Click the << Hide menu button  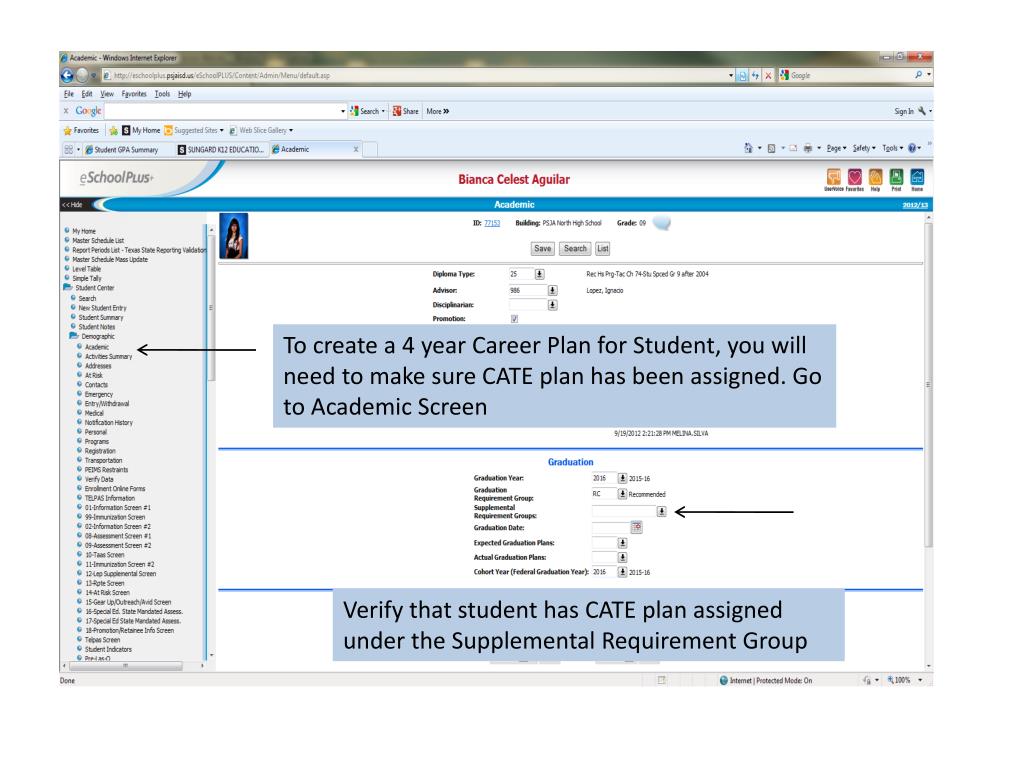(72, 205)
